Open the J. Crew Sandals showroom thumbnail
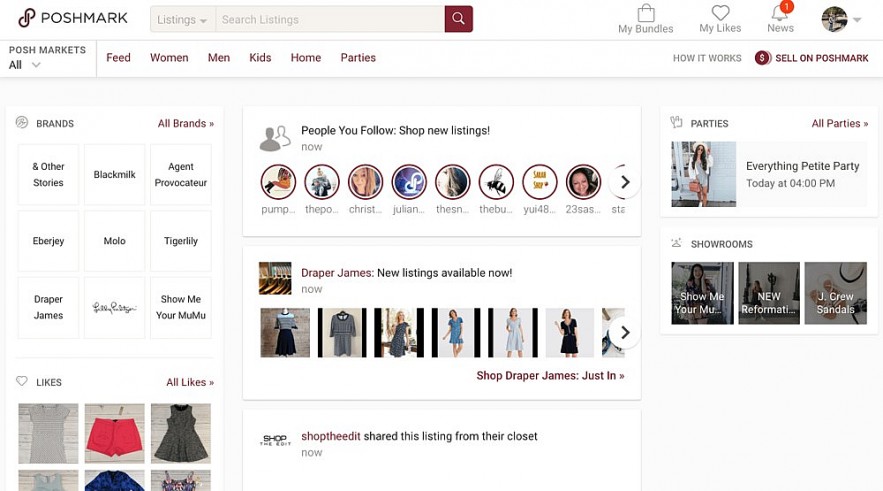The height and width of the screenshot is (491, 883). tap(835, 293)
